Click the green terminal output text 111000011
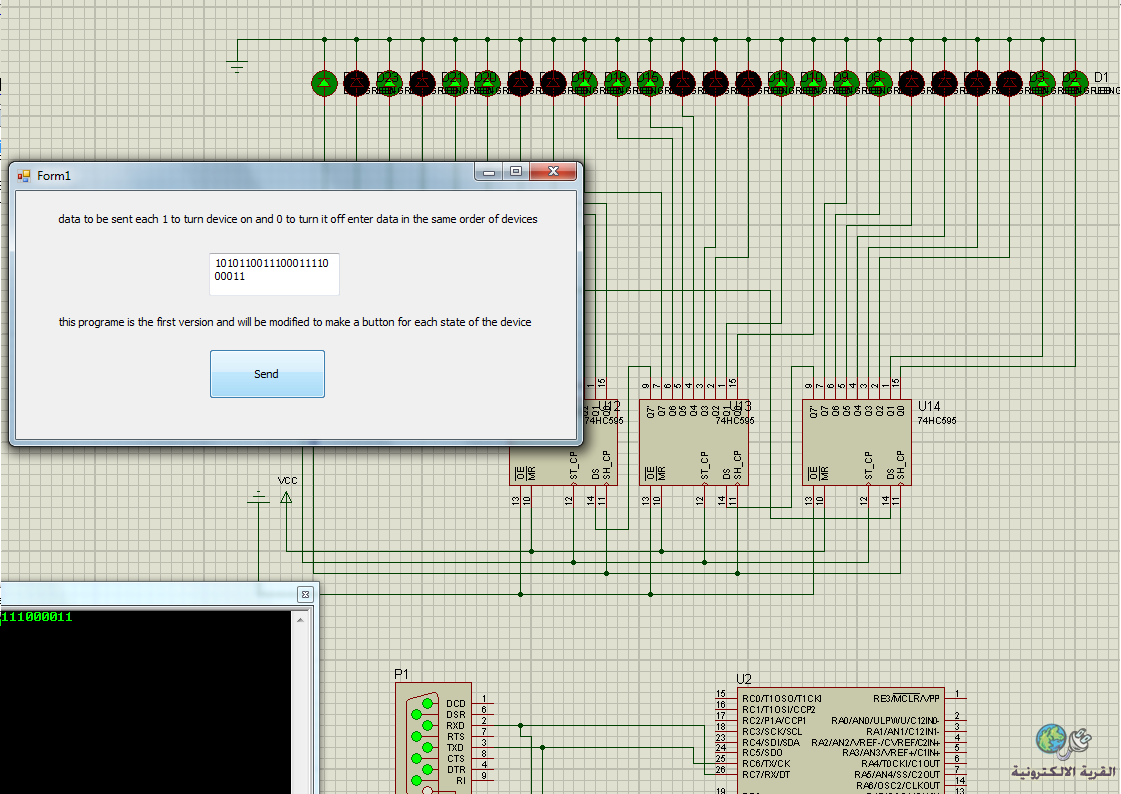This screenshot has height=794, width=1121. pyautogui.click(x=36, y=617)
